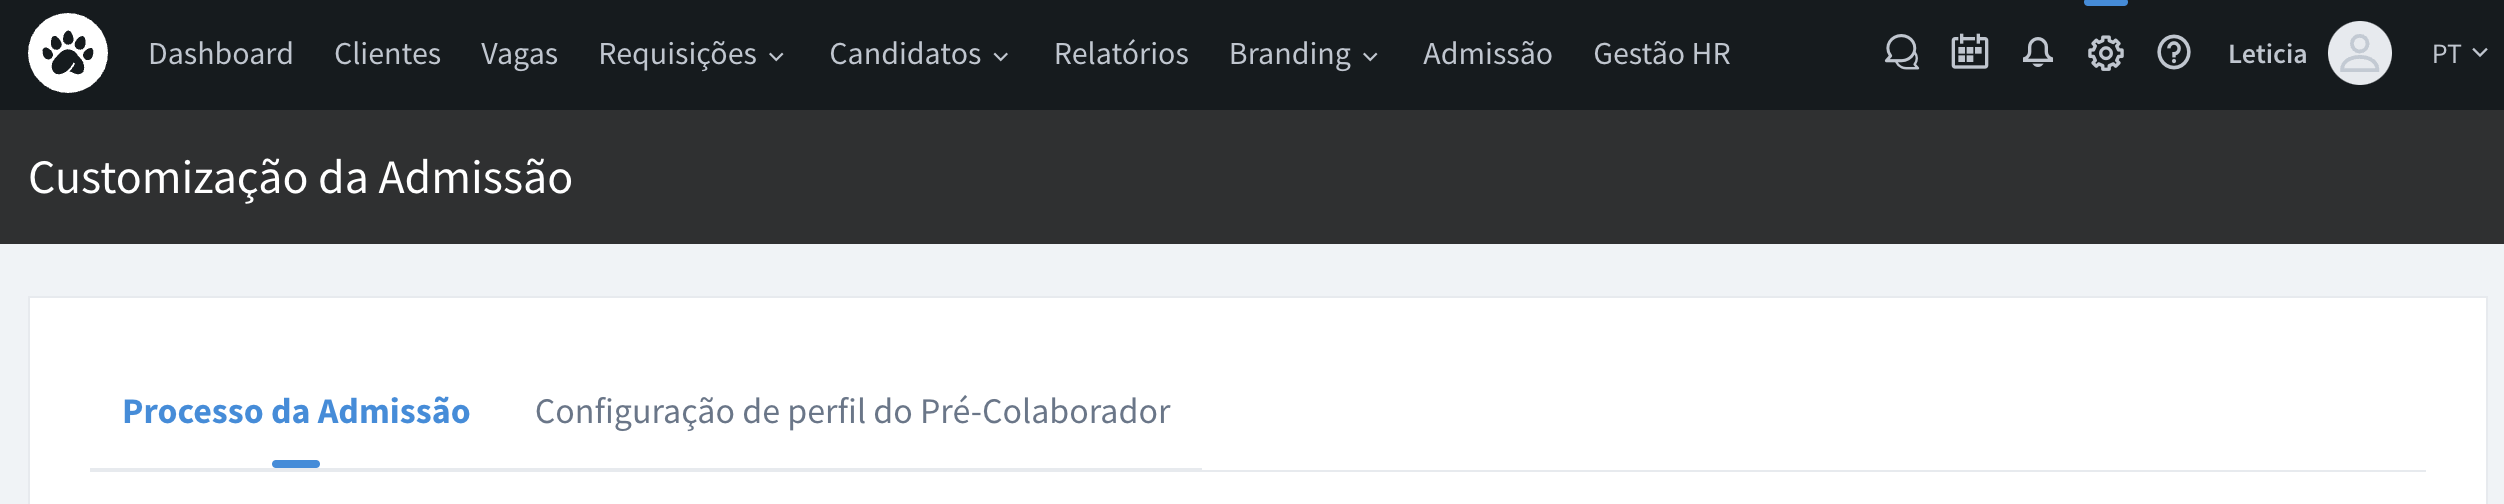
Task: Open the calendar icon
Action: click(1969, 53)
